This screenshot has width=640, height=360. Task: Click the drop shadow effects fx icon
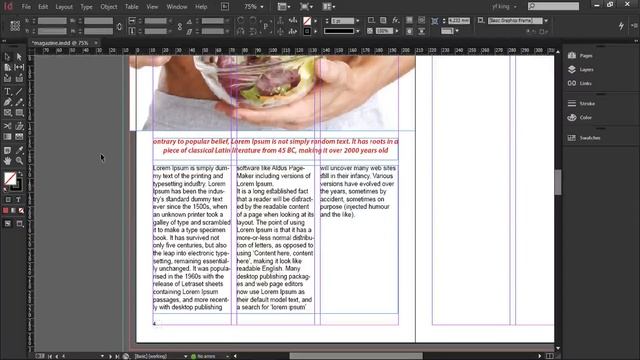click(395, 20)
